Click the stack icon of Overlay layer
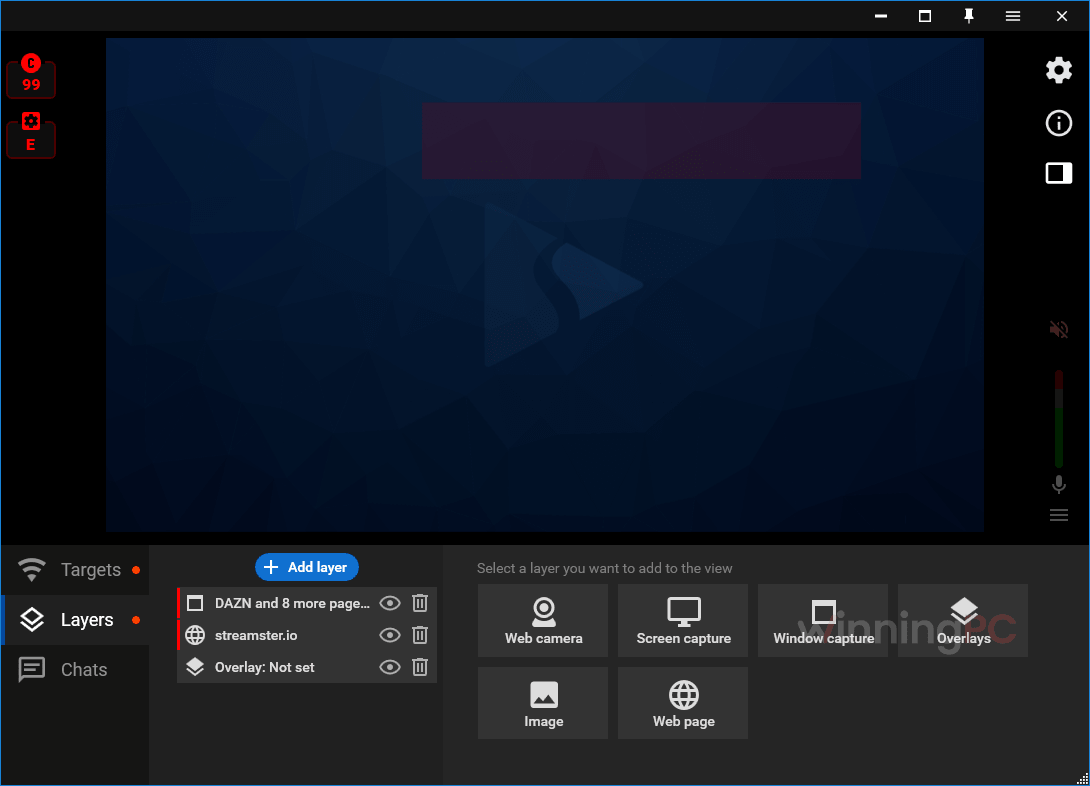 click(x=195, y=667)
